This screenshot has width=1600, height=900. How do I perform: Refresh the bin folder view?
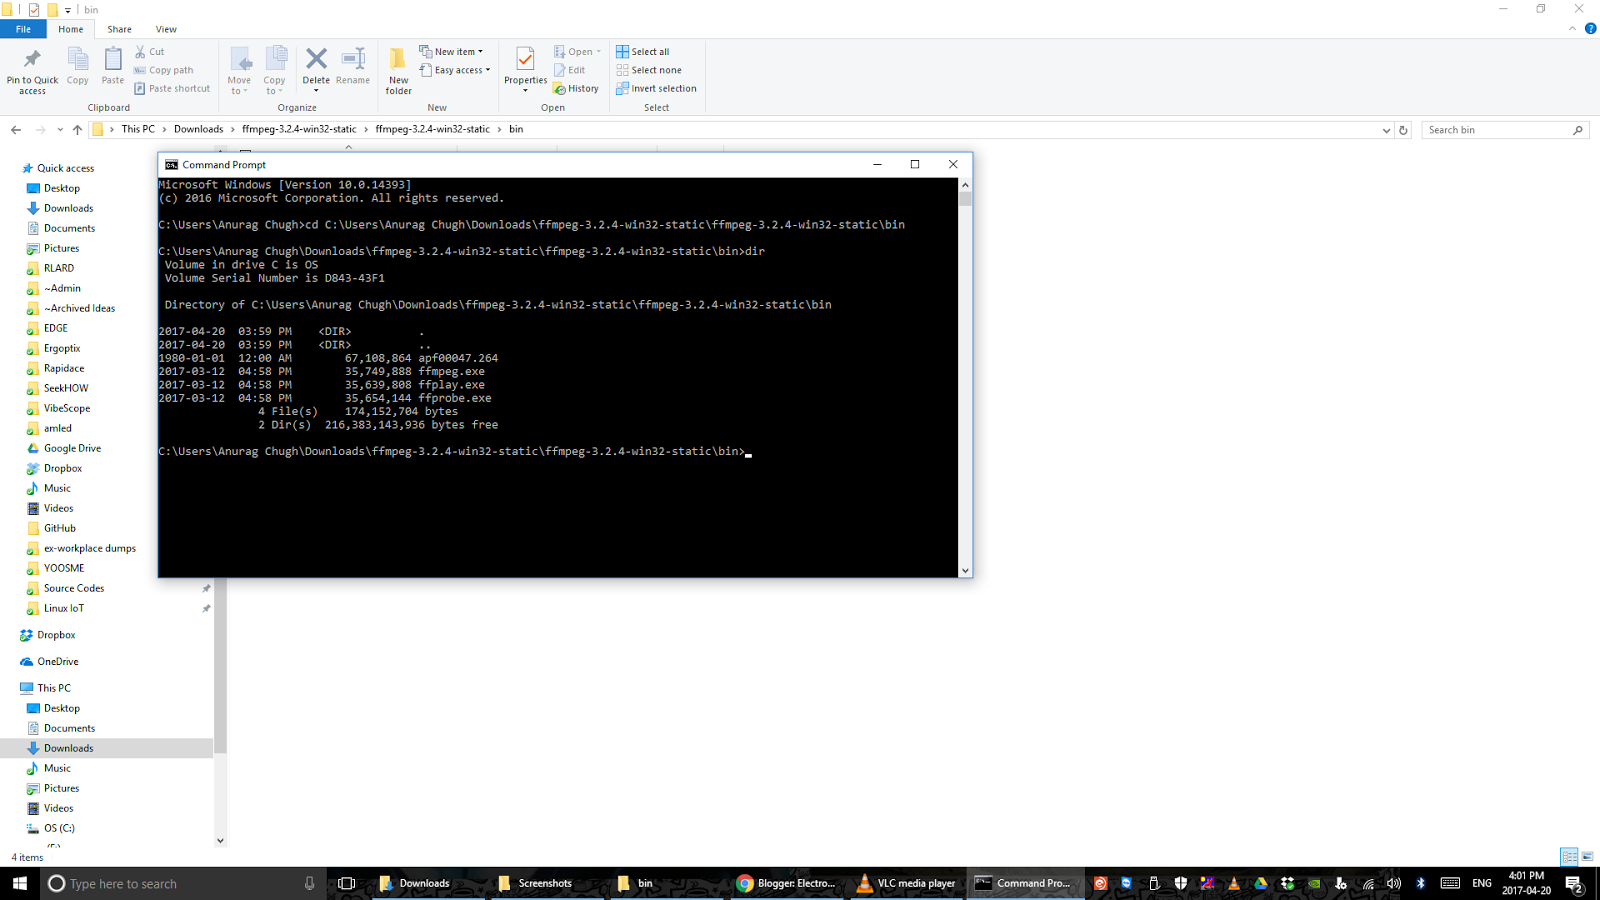(x=1403, y=130)
